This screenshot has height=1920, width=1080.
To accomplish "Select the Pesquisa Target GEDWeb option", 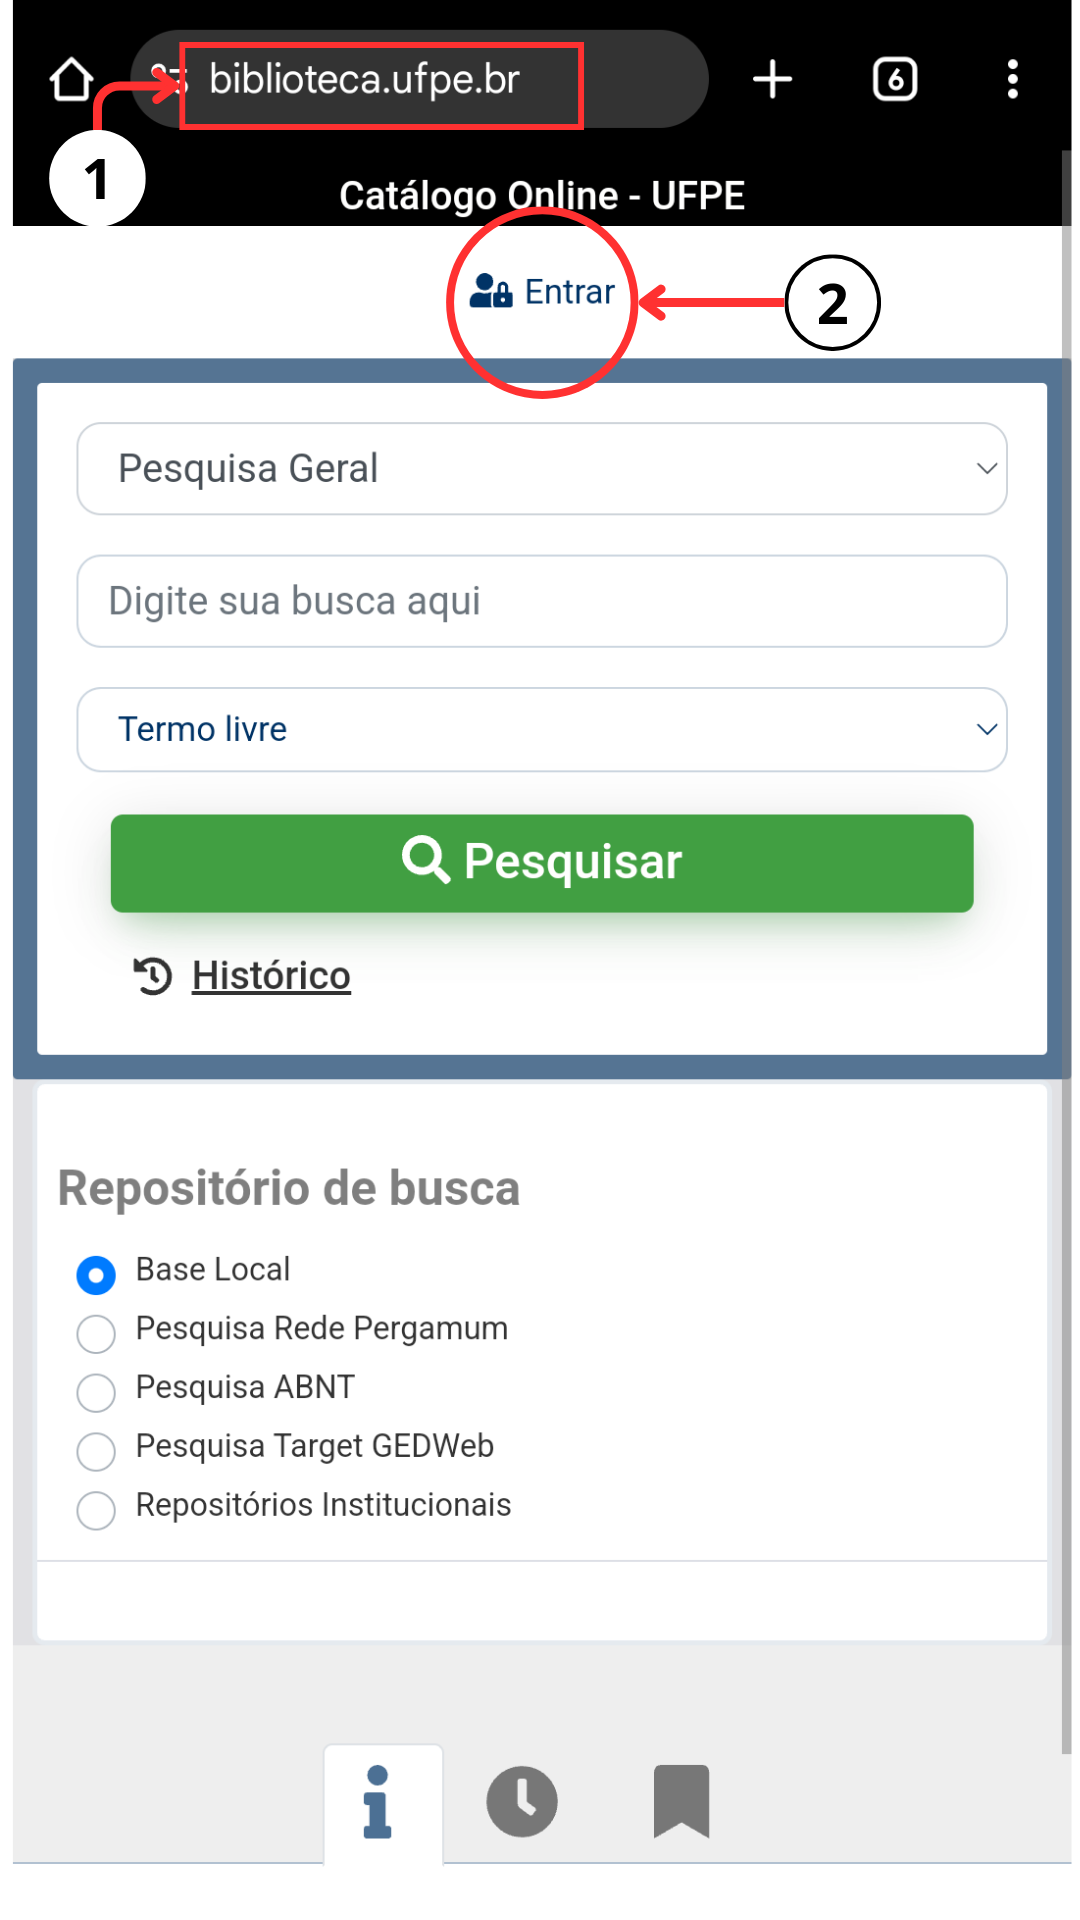I will pyautogui.click(x=96, y=1451).
